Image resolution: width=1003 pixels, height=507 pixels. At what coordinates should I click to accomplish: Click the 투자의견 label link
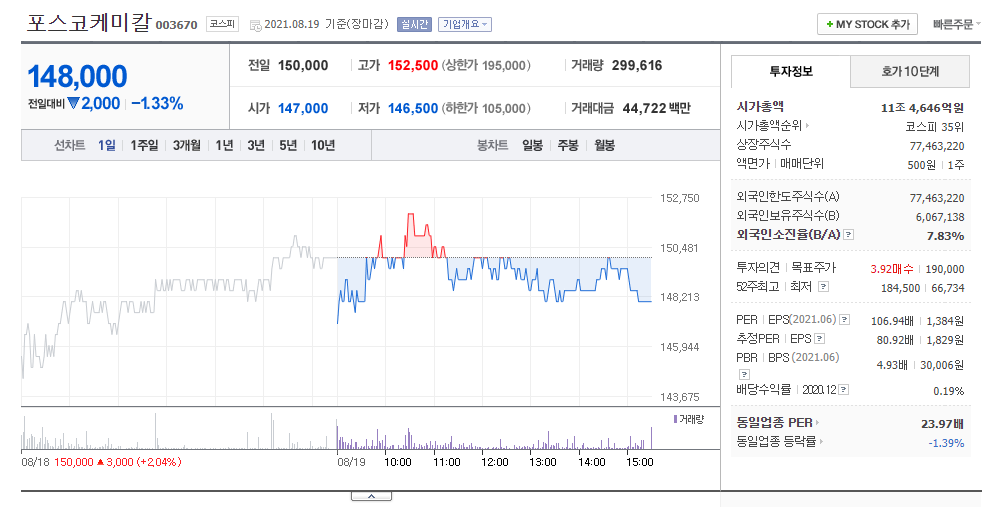758,267
